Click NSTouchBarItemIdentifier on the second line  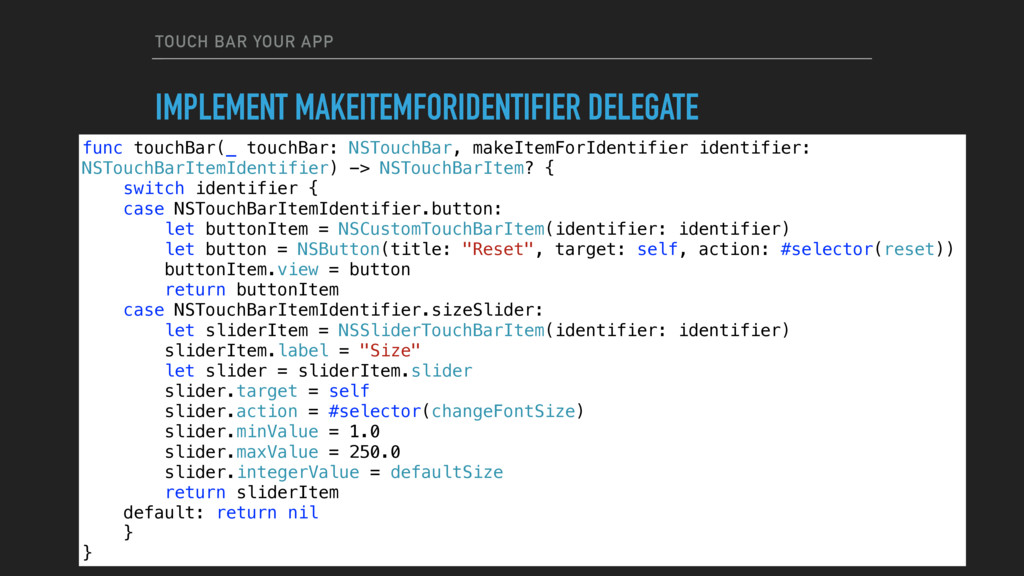pos(205,168)
